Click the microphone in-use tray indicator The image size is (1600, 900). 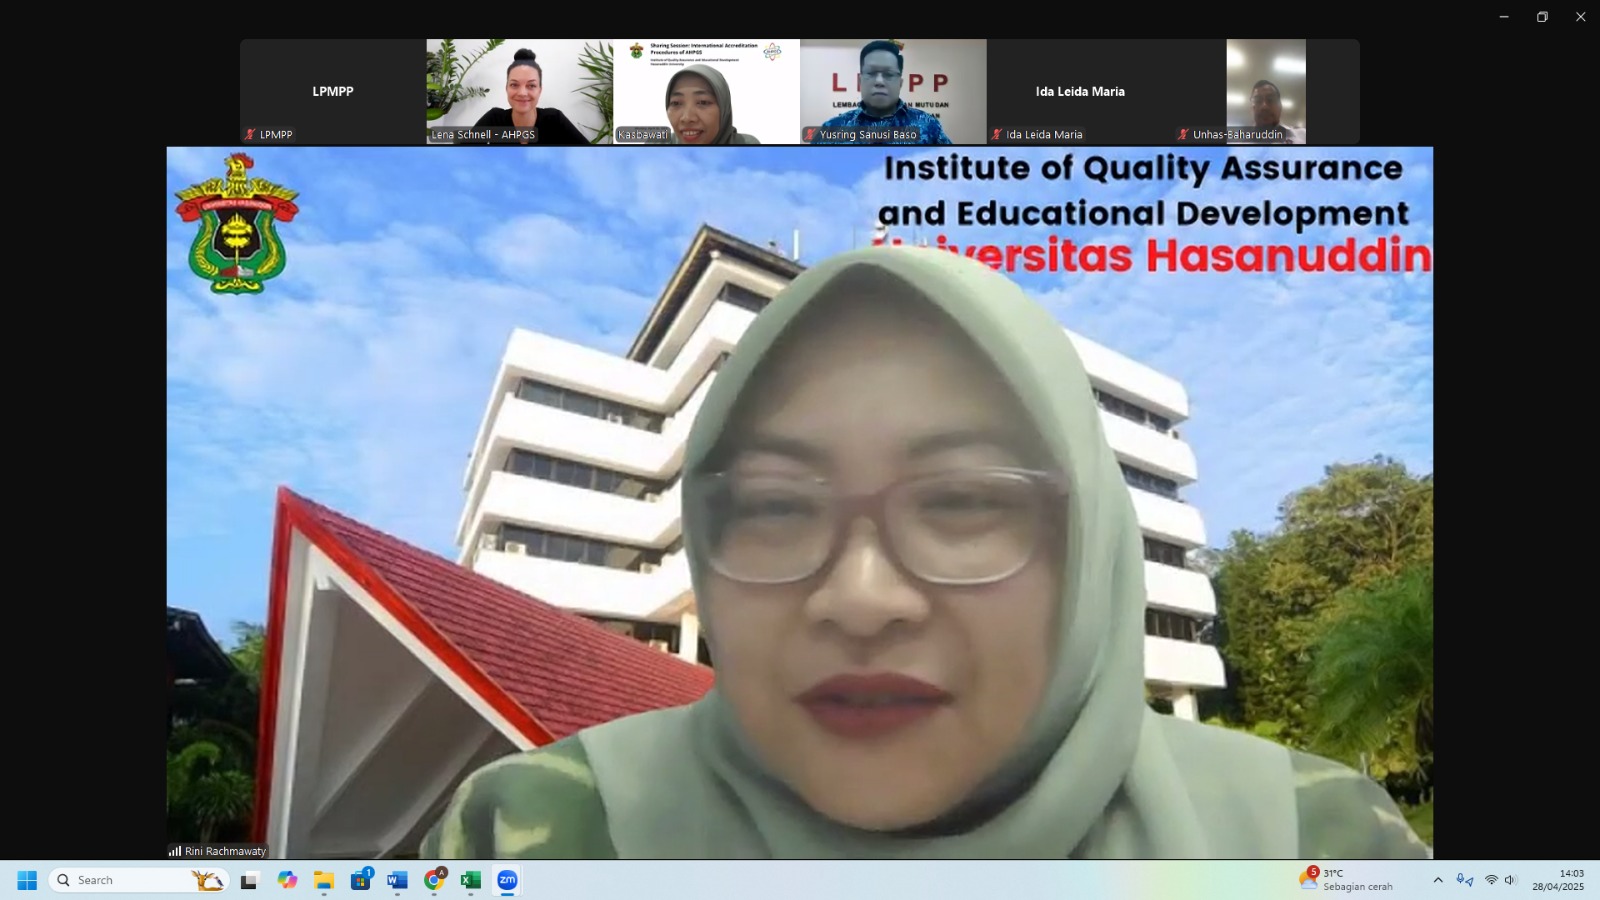(x=1465, y=880)
